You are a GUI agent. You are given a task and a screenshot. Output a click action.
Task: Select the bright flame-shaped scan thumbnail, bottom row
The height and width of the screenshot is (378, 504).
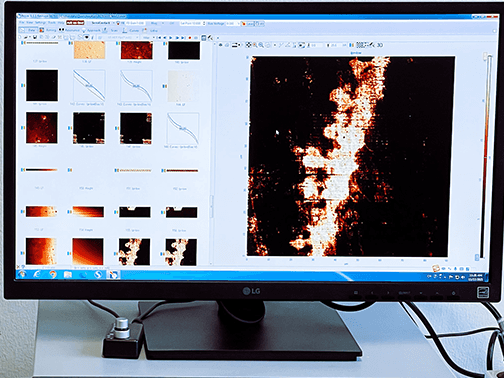click(x=134, y=252)
